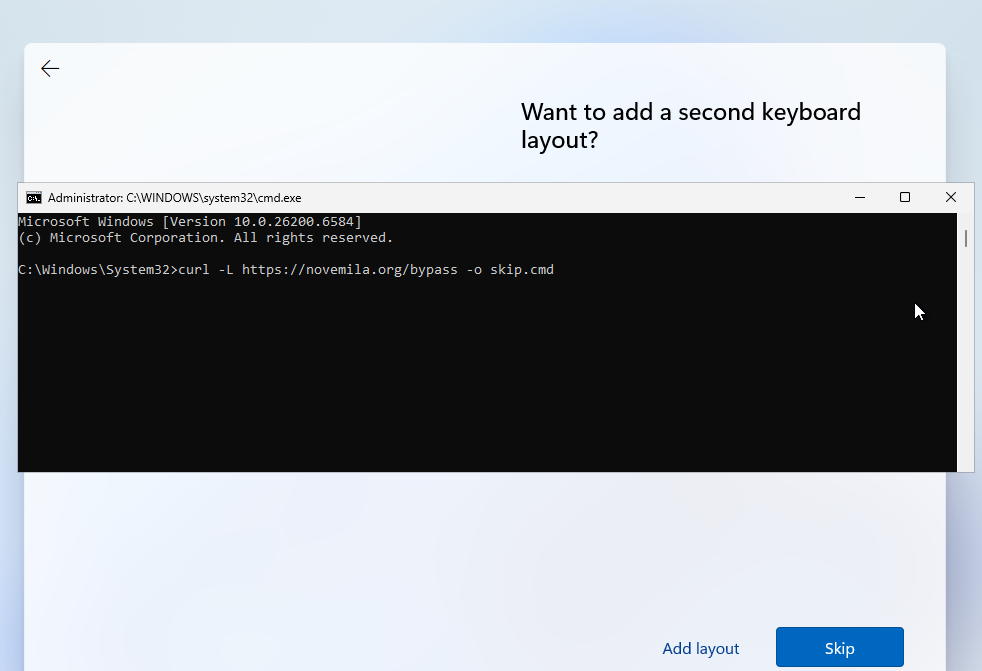Grab the console vertical scrollbar thumb

point(965,238)
